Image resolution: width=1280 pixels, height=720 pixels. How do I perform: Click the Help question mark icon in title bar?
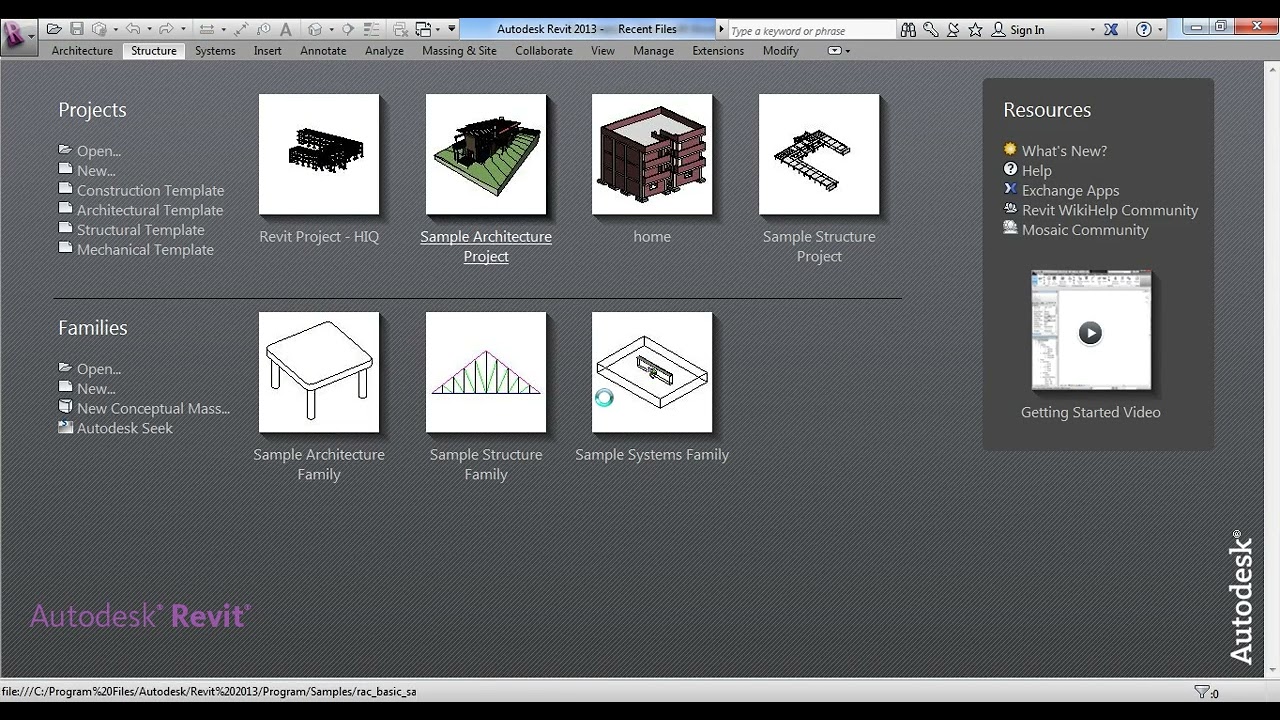pyautogui.click(x=1144, y=30)
